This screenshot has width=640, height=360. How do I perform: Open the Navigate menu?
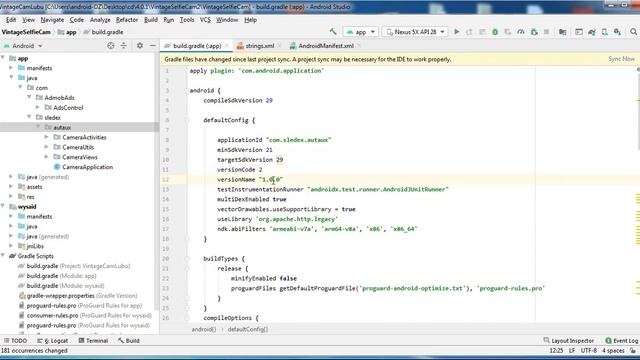[x=52, y=20]
